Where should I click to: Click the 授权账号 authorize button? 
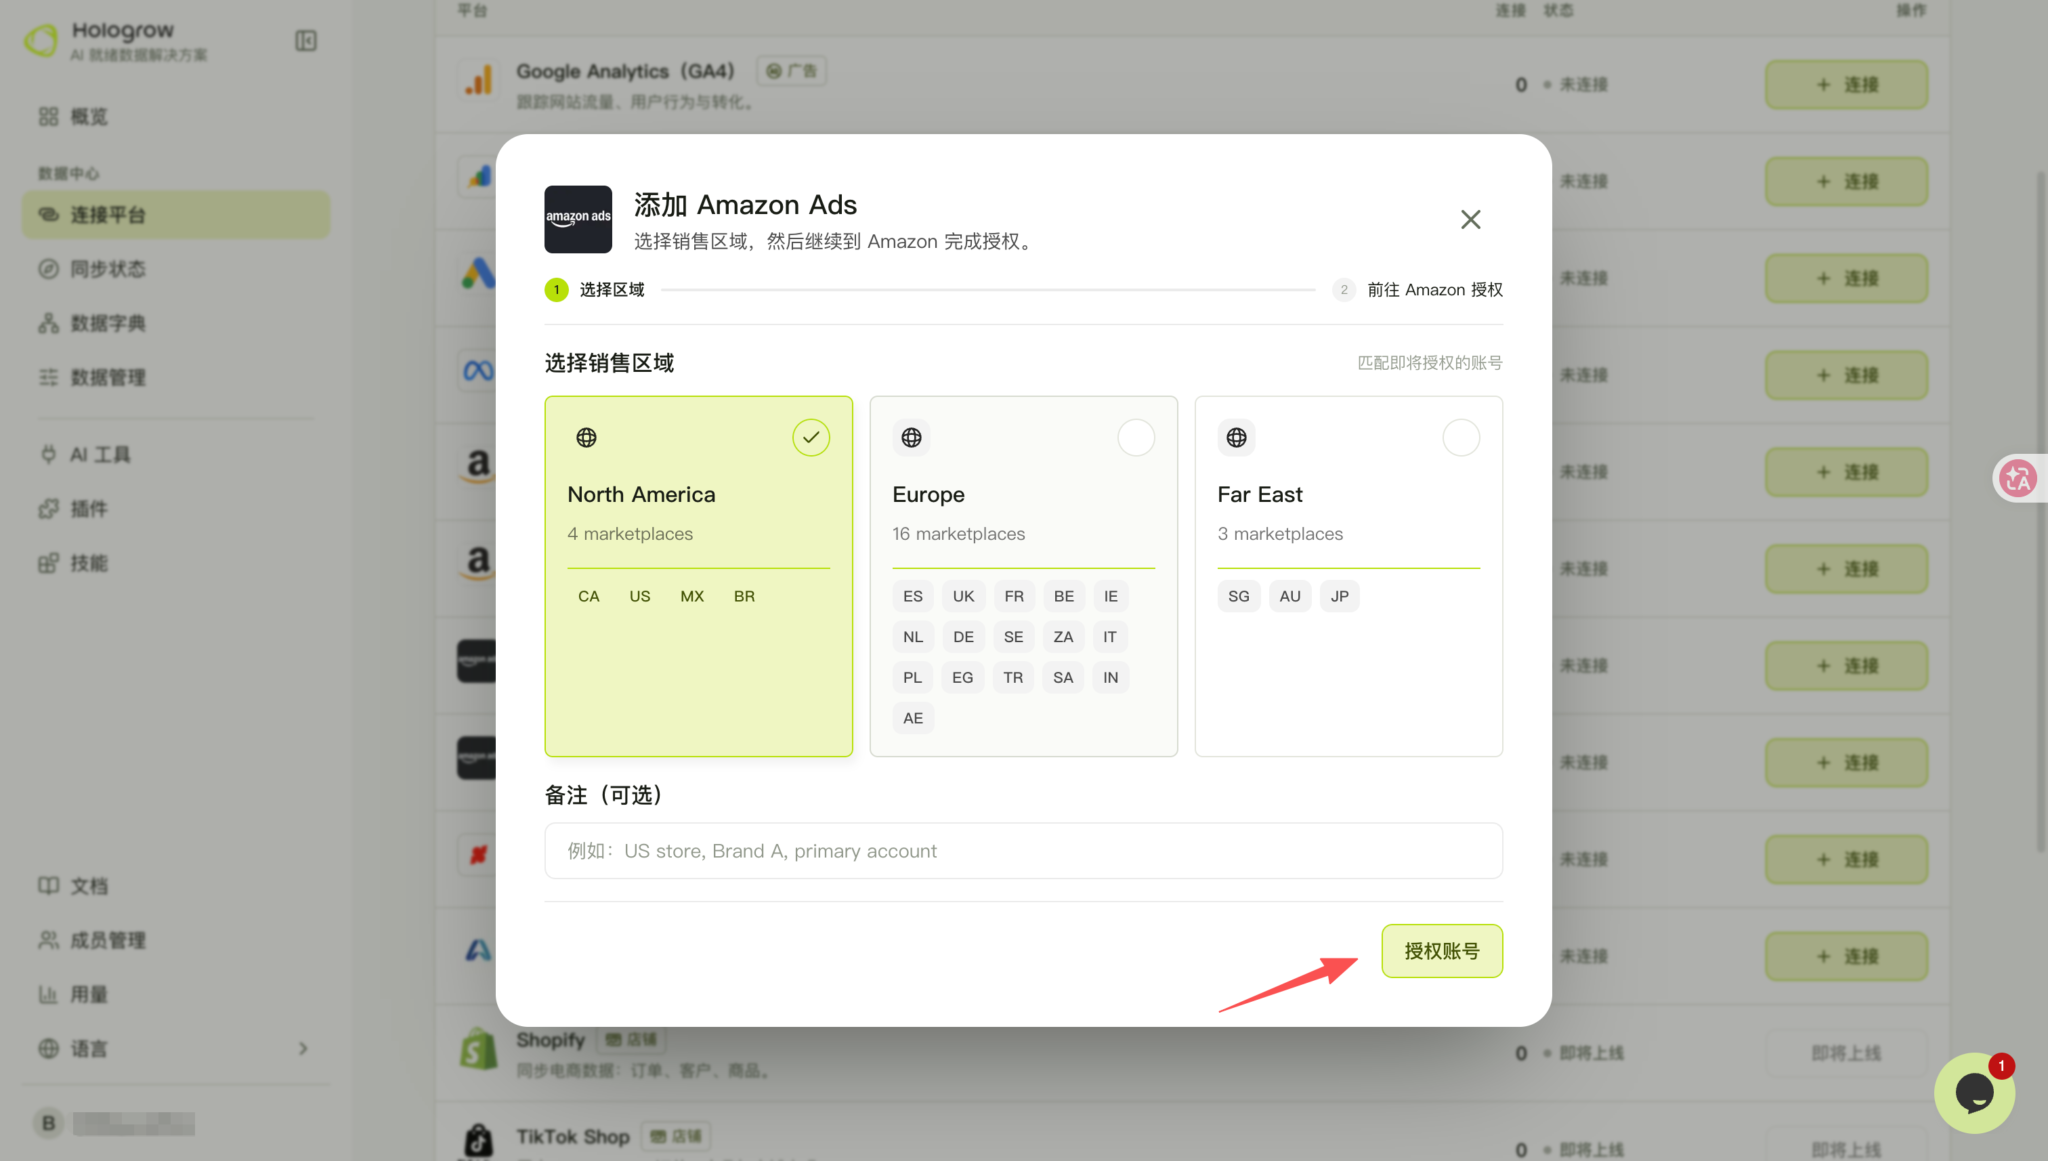point(1442,951)
